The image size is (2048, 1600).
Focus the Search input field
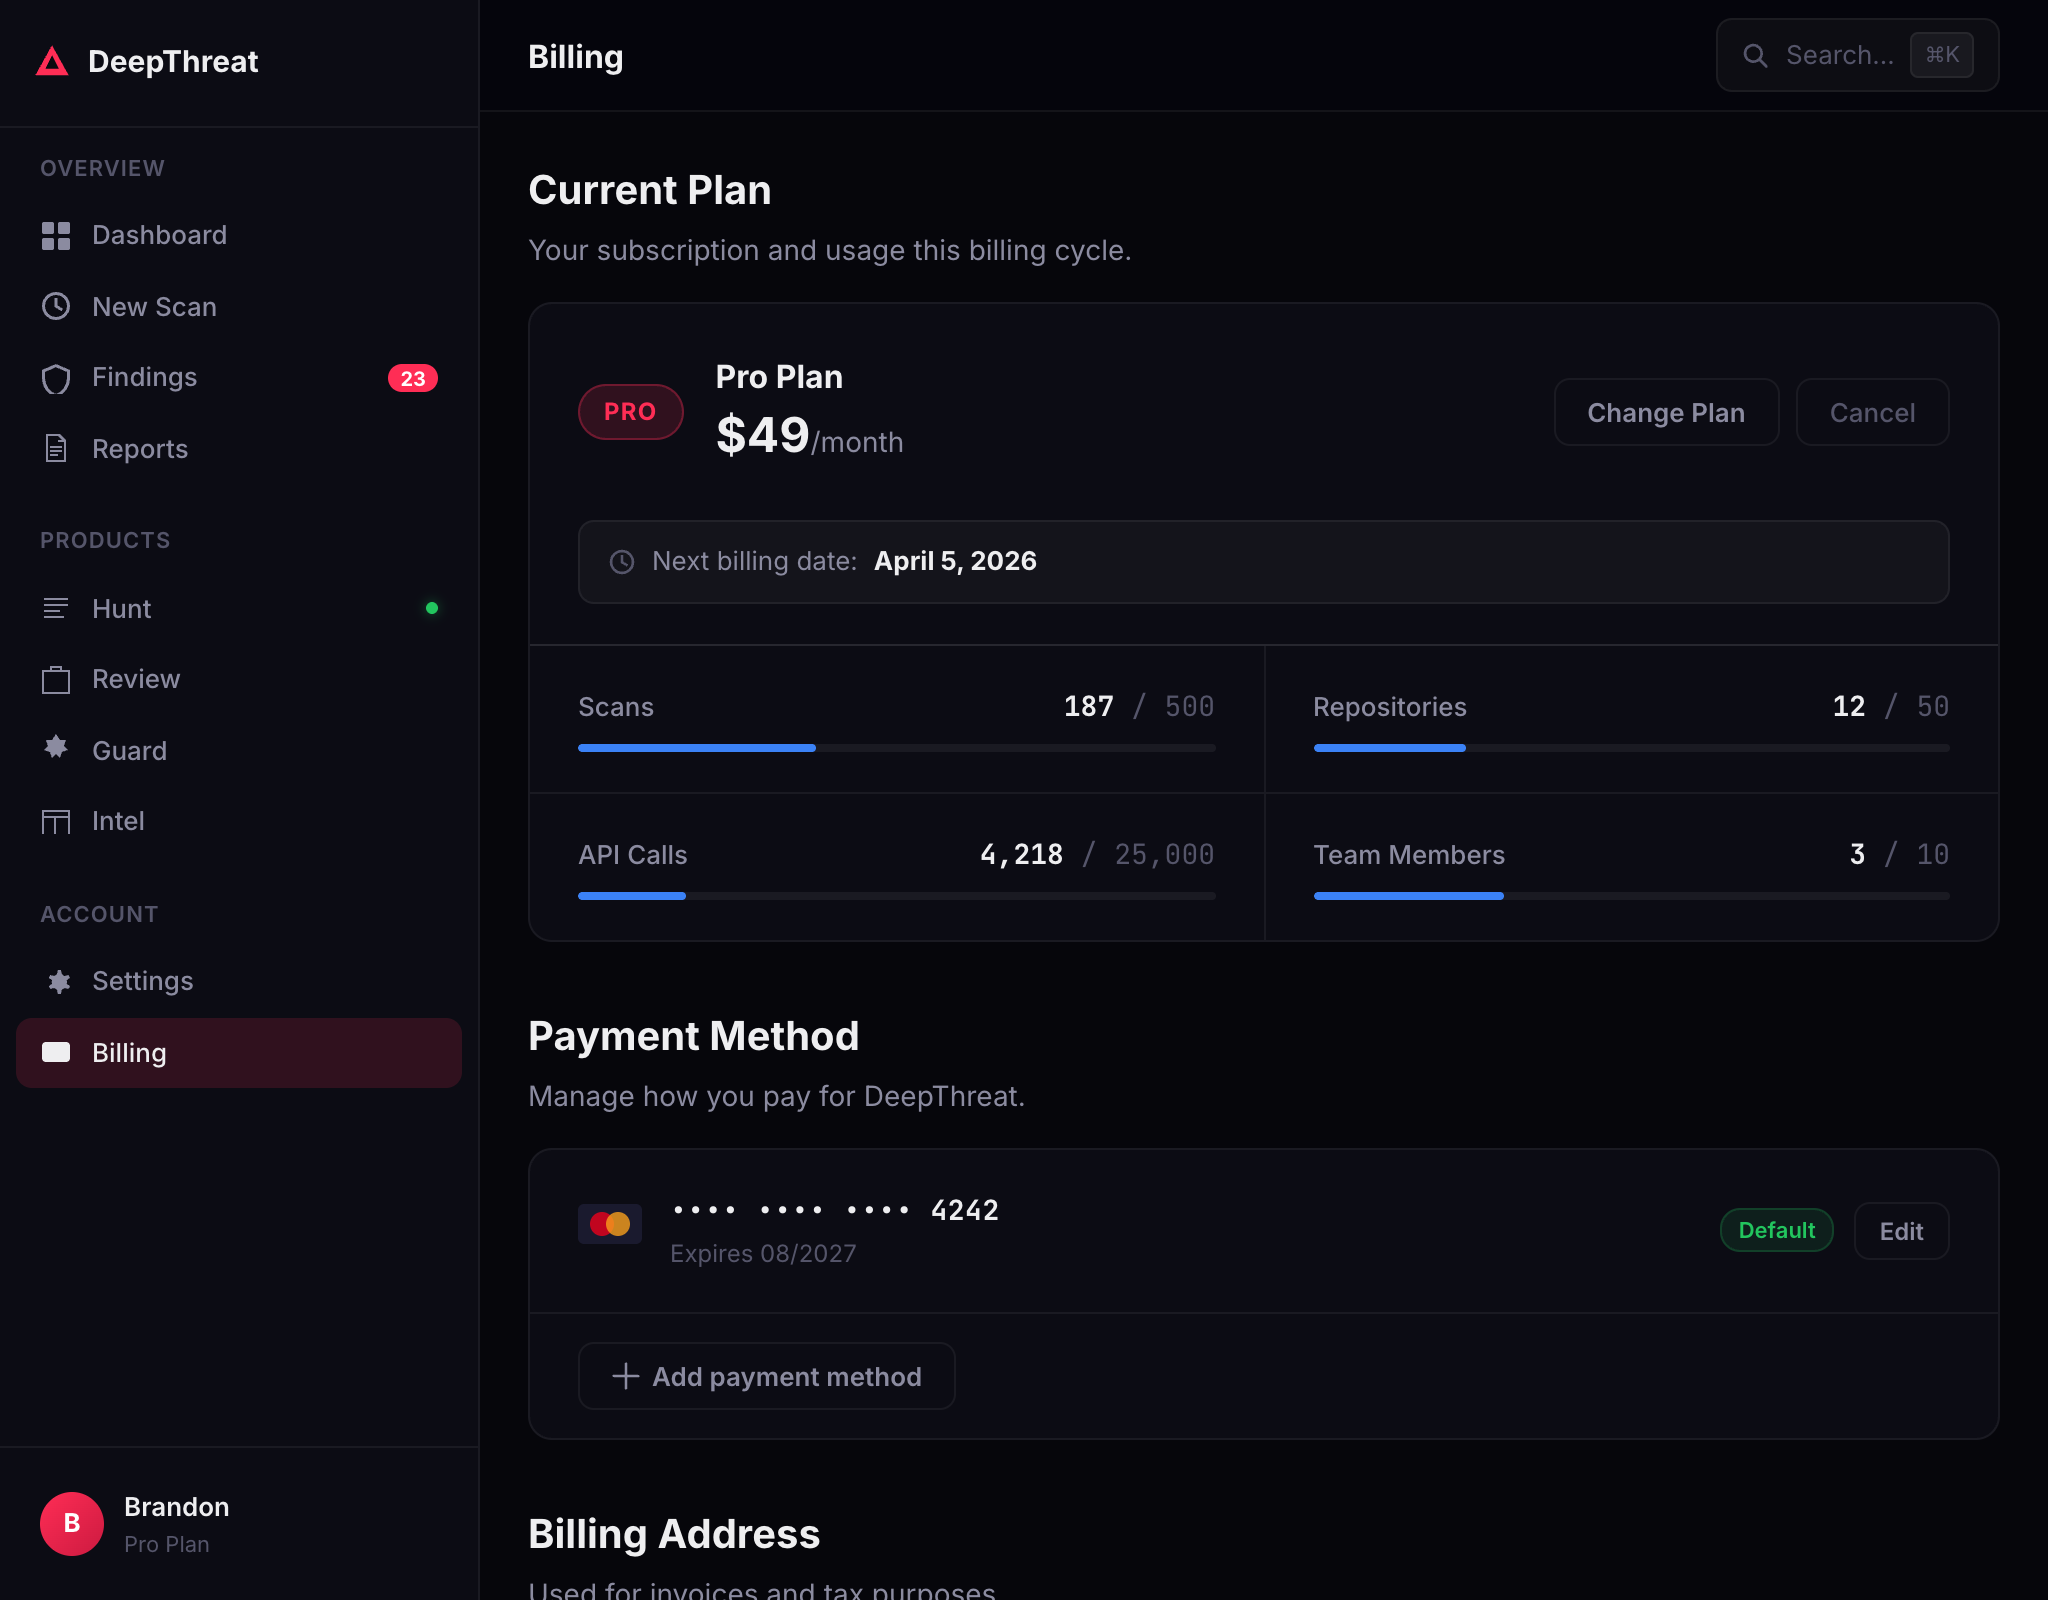1838,56
